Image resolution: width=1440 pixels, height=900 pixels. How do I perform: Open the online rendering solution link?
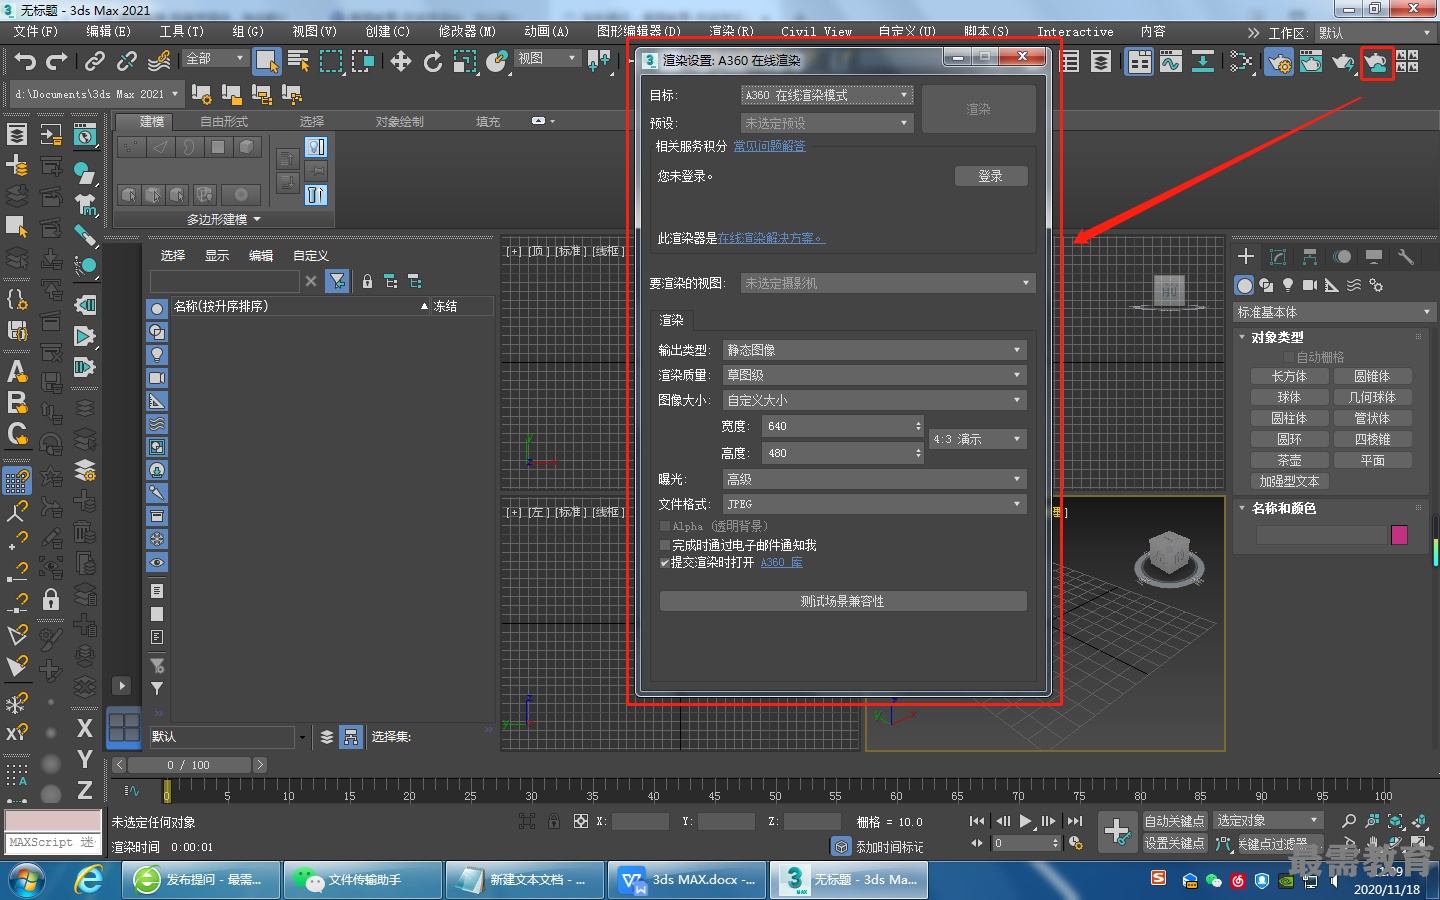(x=771, y=238)
